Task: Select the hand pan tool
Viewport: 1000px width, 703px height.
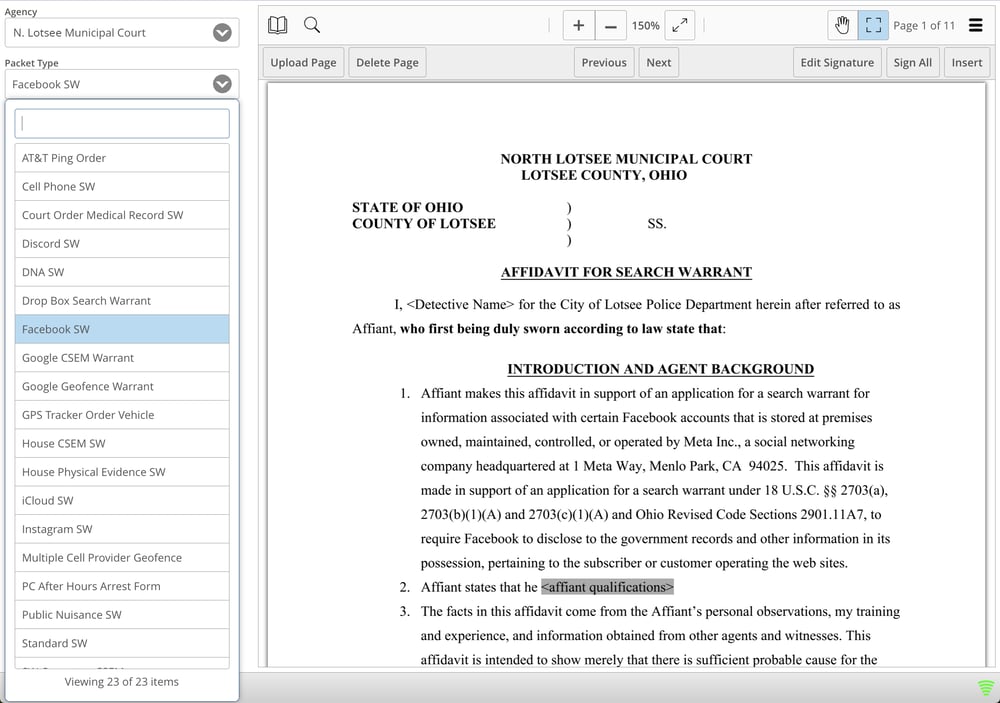Action: point(842,26)
